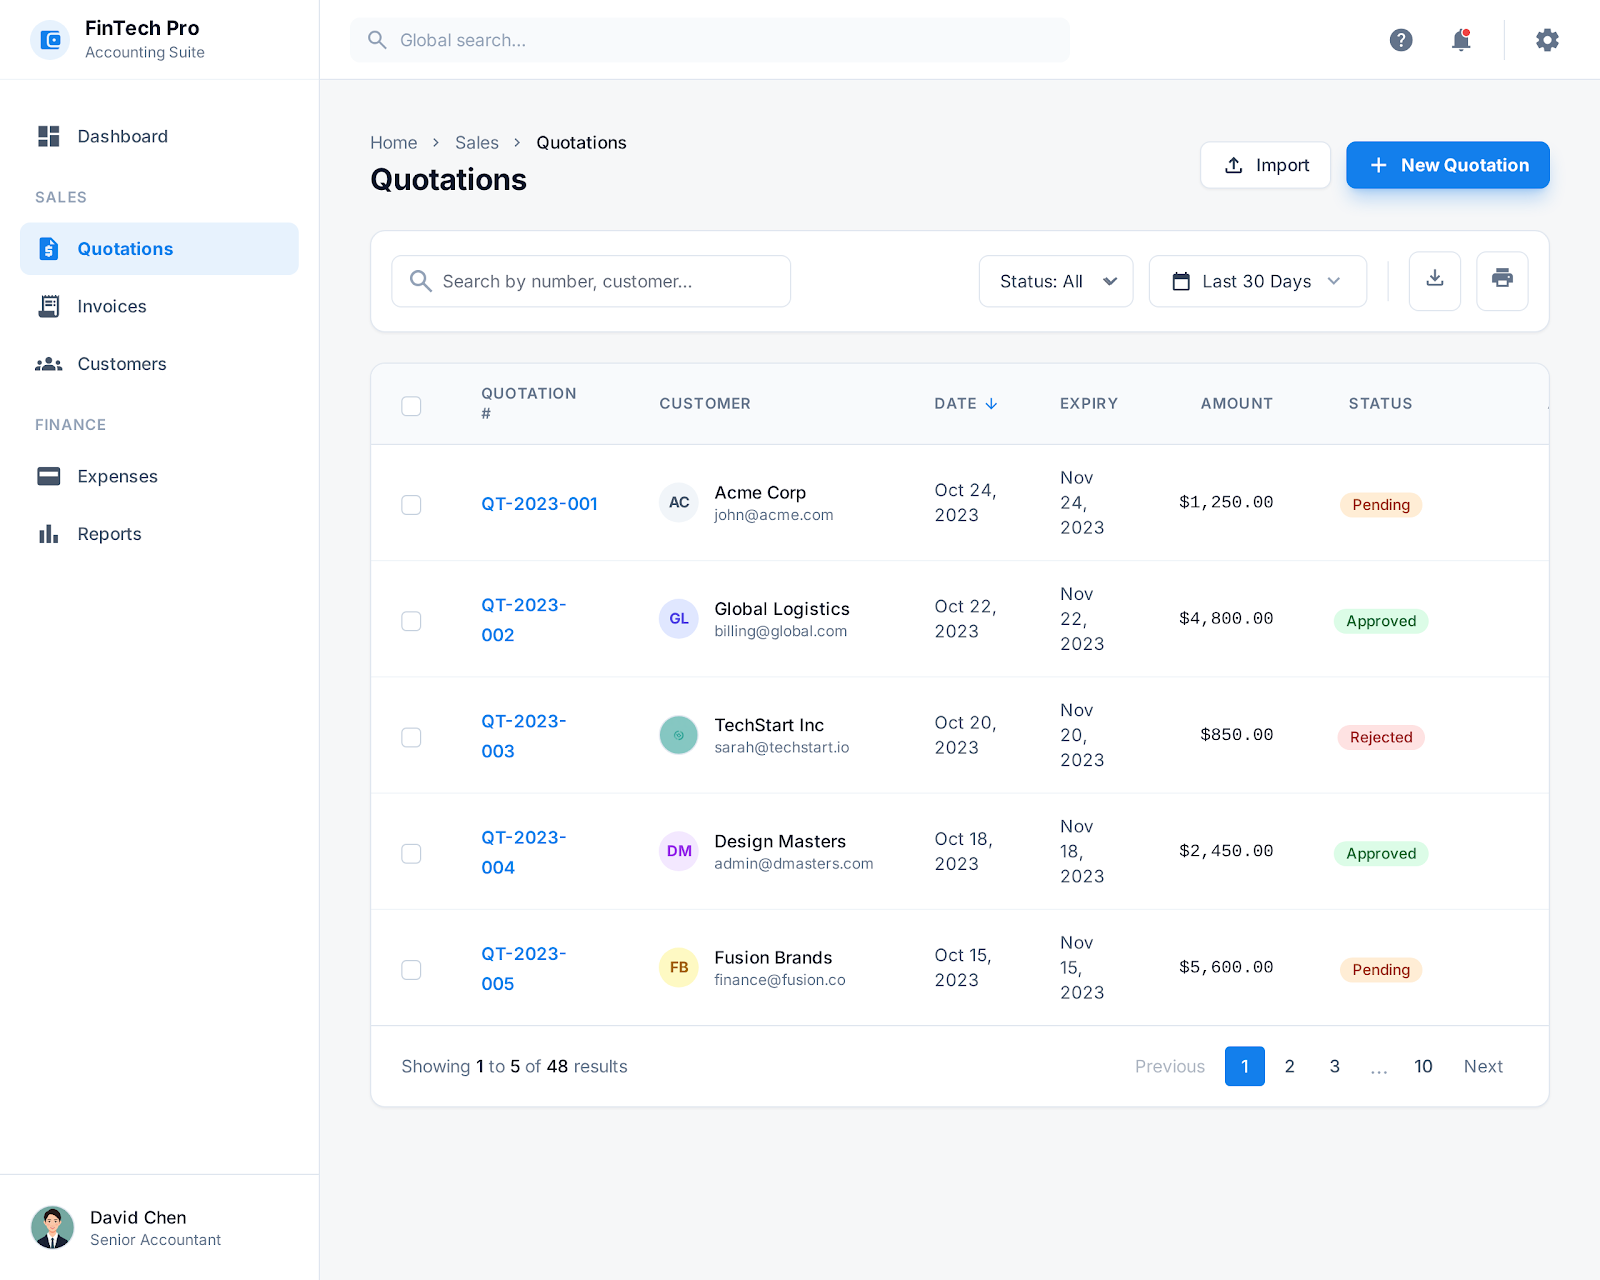Open the notifications bell
Image resolution: width=1600 pixels, height=1280 pixels.
point(1461,40)
